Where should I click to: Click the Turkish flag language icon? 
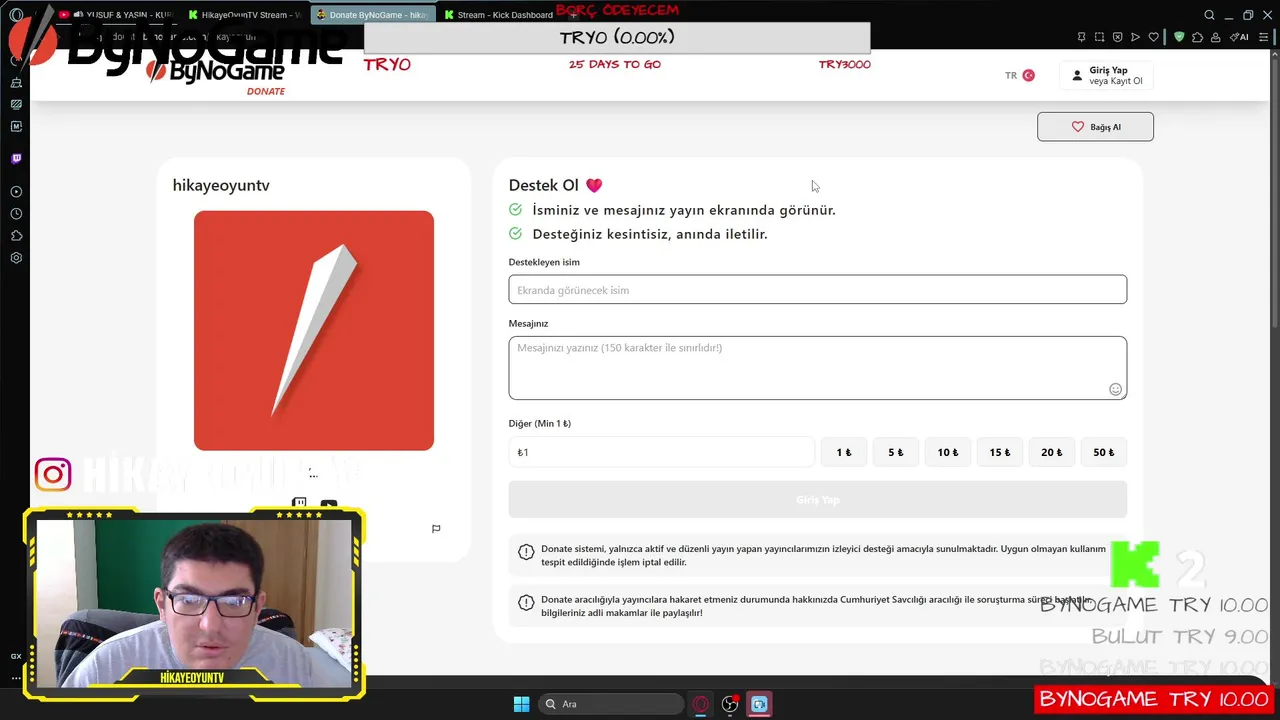click(1028, 75)
